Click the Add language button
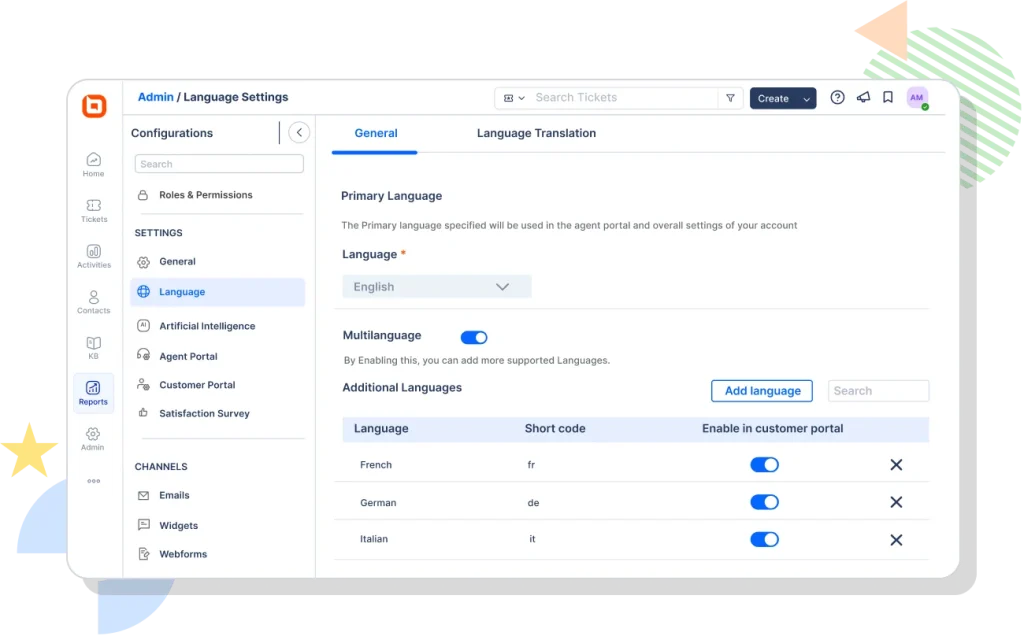 tap(761, 390)
